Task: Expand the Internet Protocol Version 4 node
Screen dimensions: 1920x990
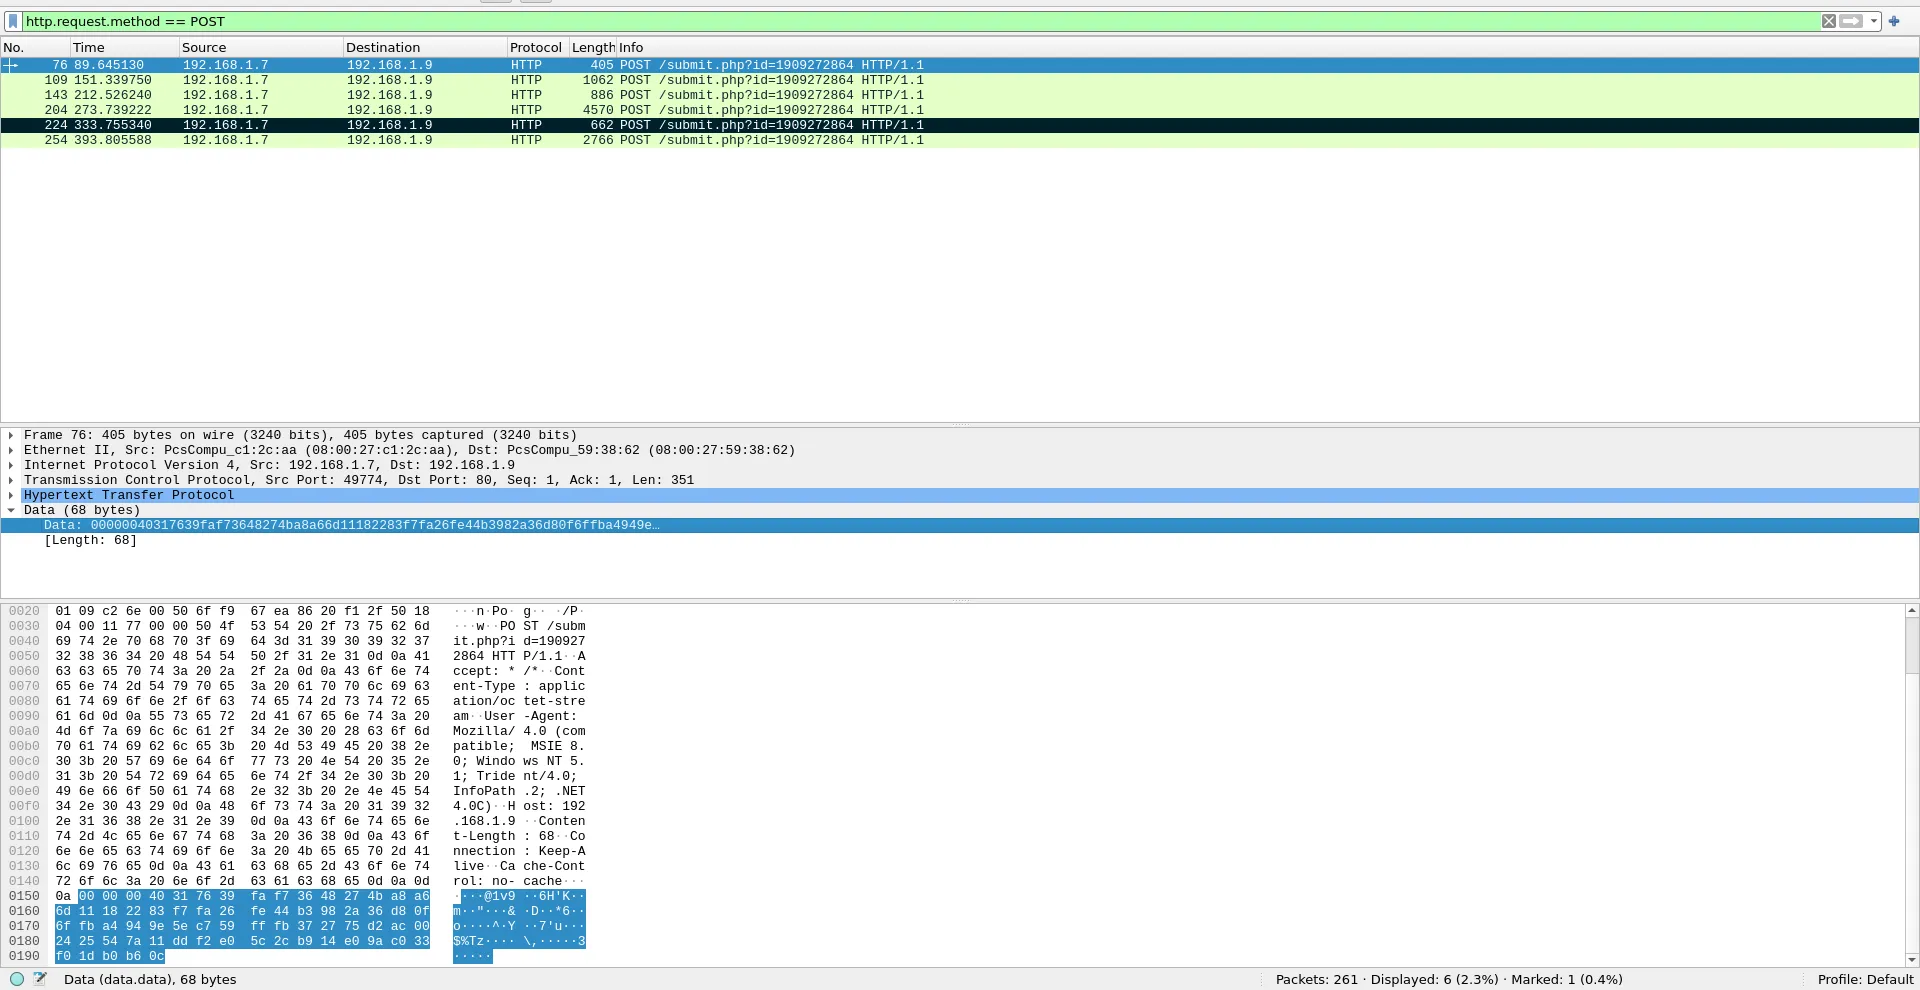Action: coord(11,465)
